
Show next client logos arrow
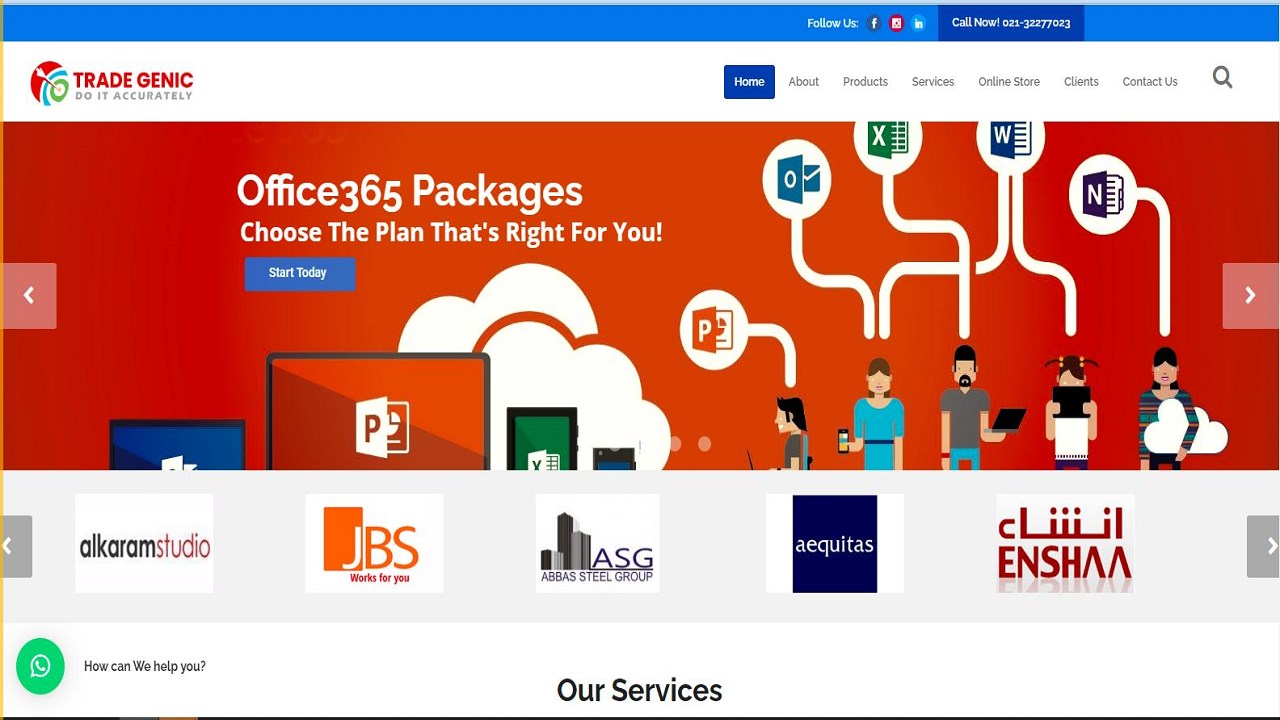(1262, 546)
